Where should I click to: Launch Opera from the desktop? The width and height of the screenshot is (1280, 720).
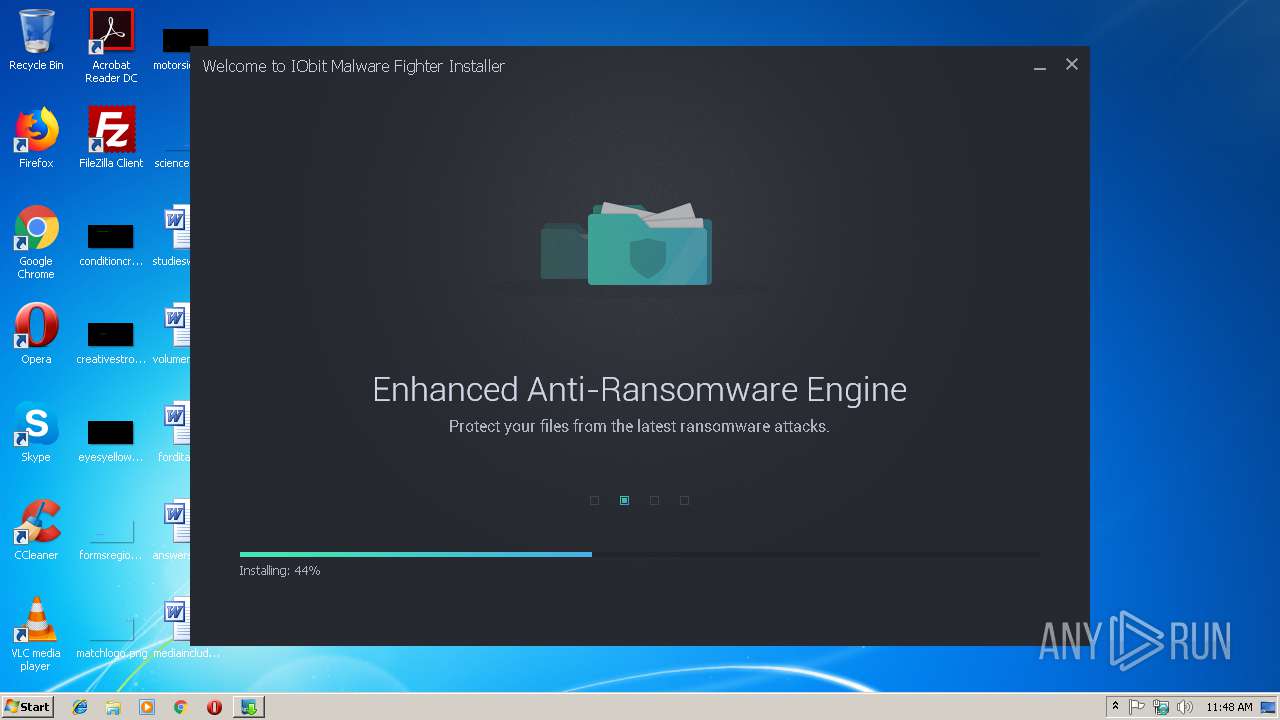(36, 334)
